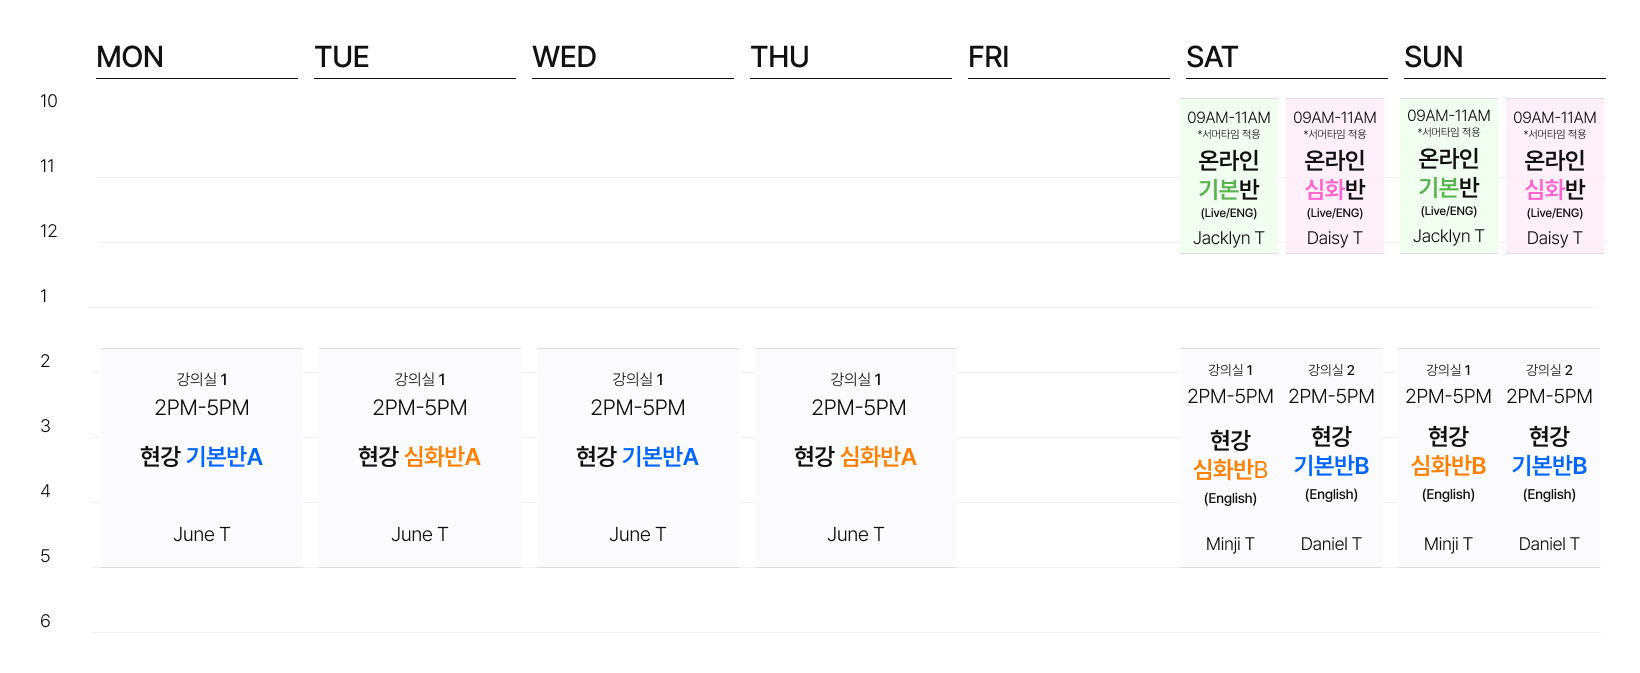Image resolution: width=1640 pixels, height=673 pixels.
Task: Select Sunday 강의실 2 기본반B Daniel T class
Action: [x=1549, y=458]
